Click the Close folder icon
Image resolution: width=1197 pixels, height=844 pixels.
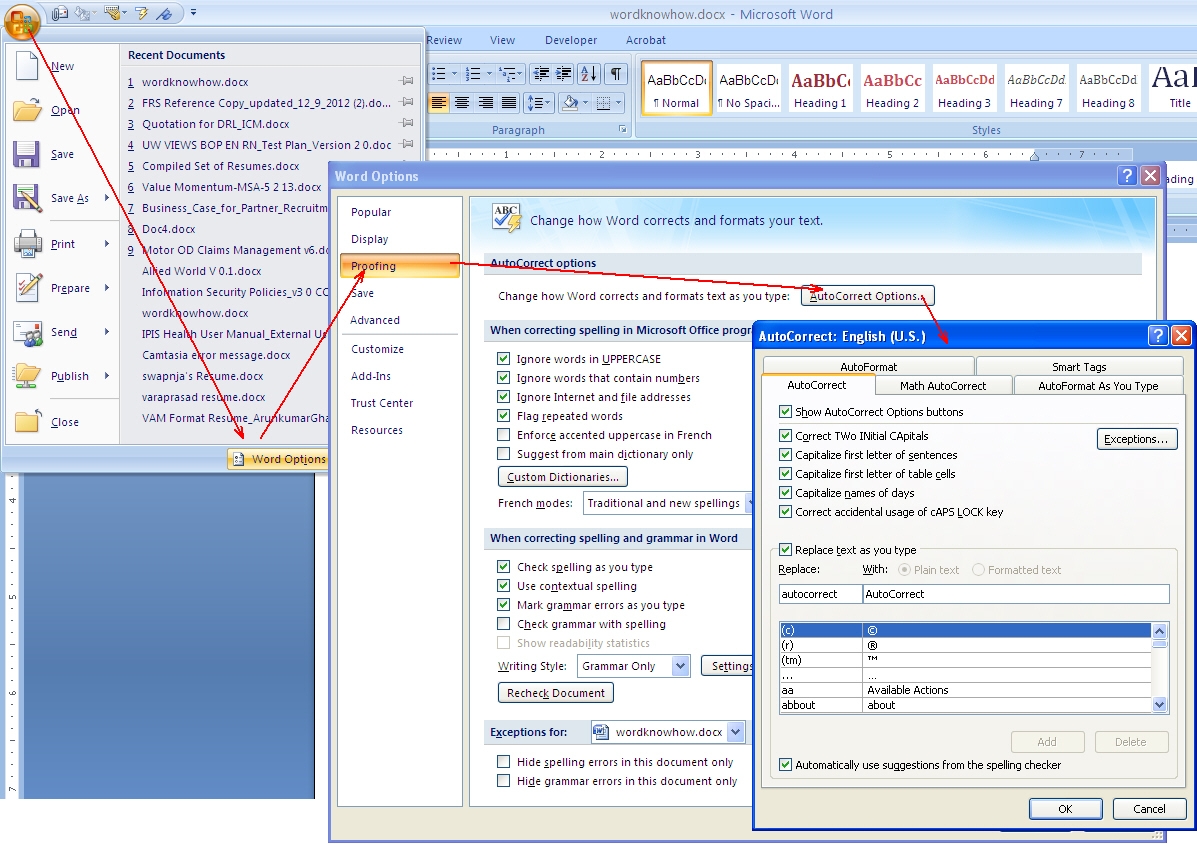point(27,421)
